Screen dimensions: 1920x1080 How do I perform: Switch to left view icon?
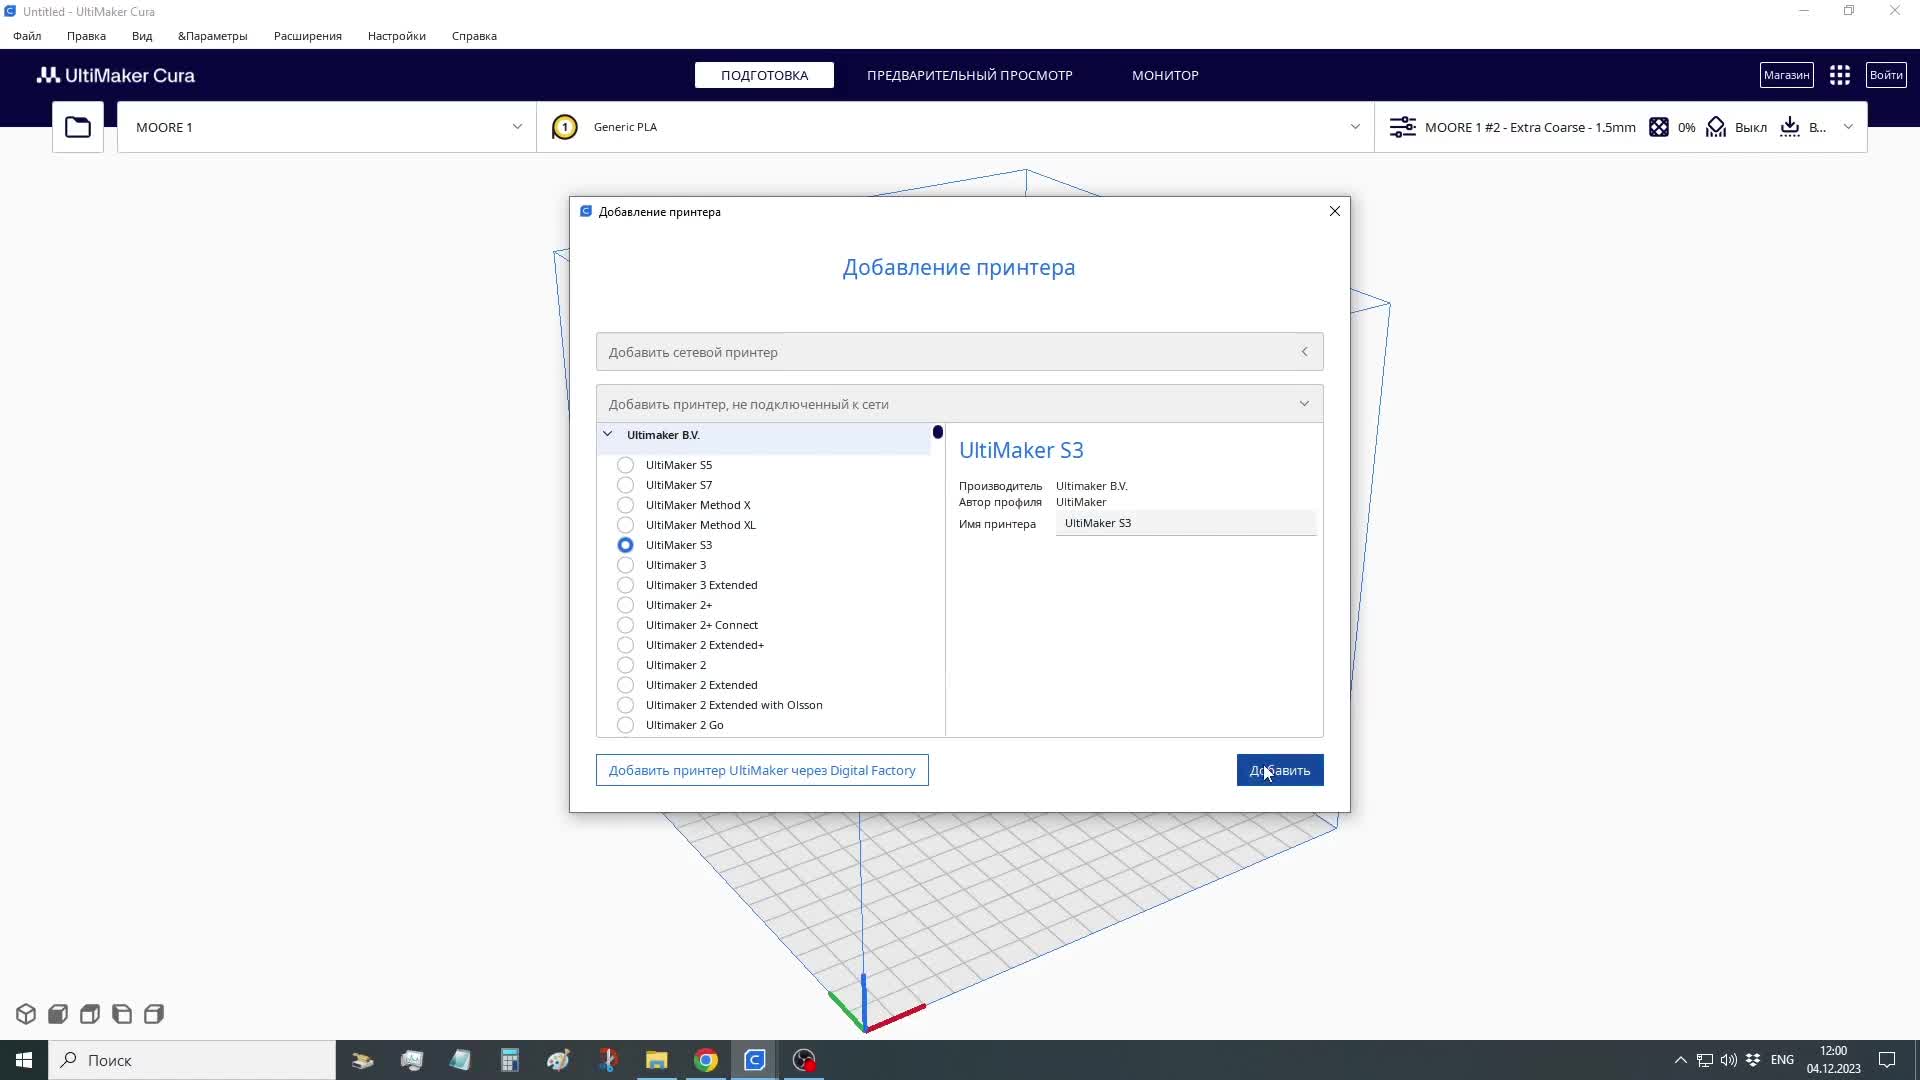[x=122, y=1014]
